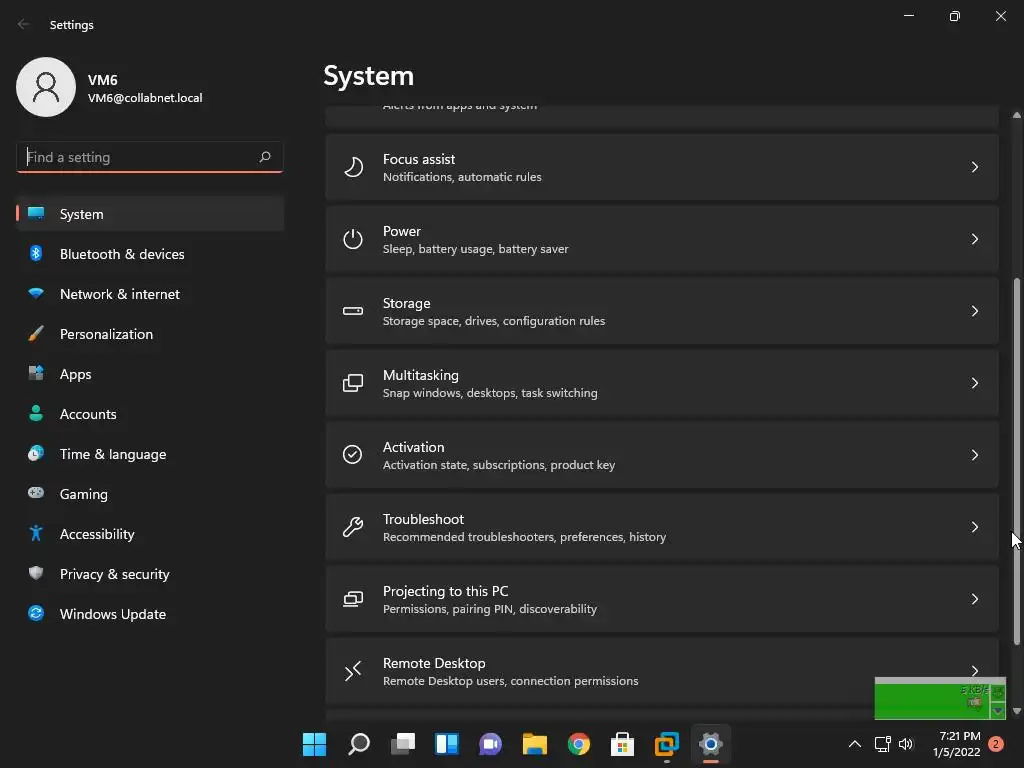Click the Network wifi sidebar icon

36,293
